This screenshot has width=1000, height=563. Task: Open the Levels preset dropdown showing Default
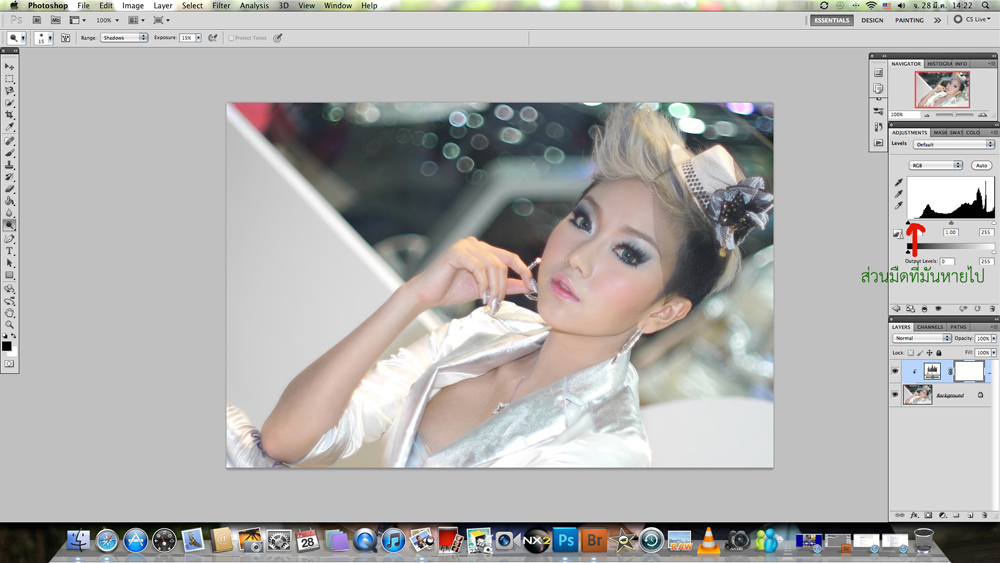[953, 144]
